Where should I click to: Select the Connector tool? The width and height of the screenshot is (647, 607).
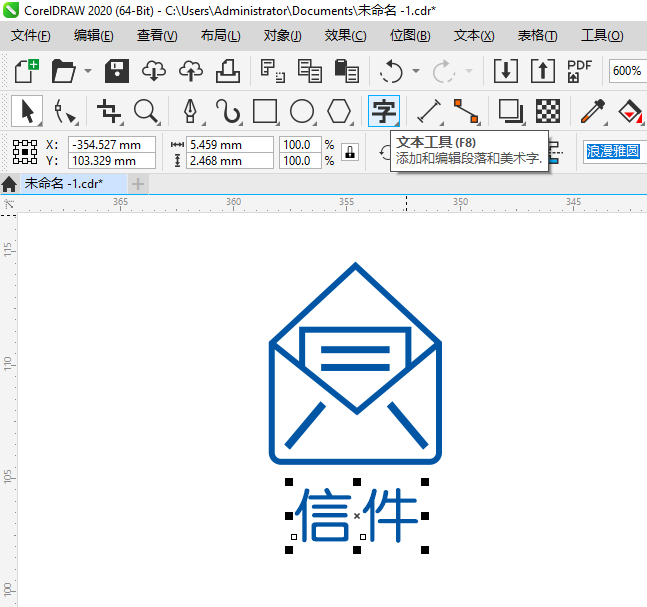pos(466,111)
